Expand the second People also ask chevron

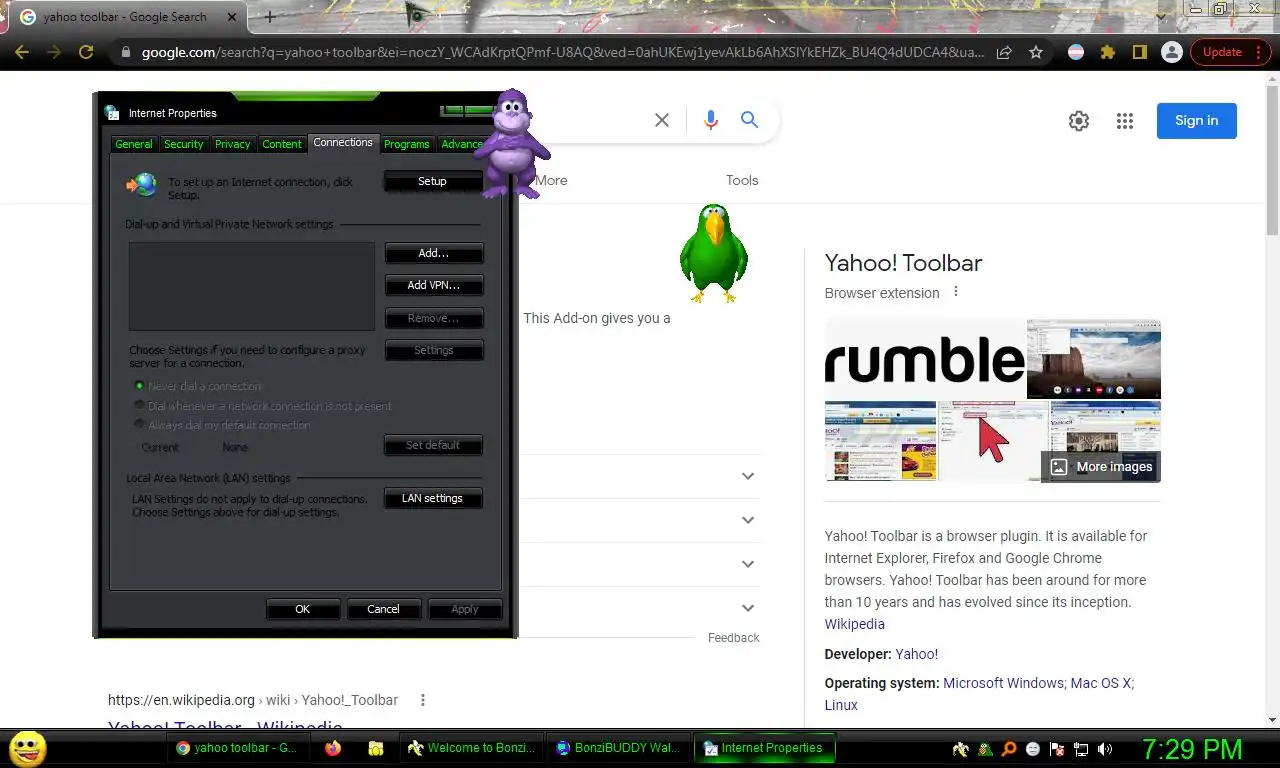click(748, 520)
